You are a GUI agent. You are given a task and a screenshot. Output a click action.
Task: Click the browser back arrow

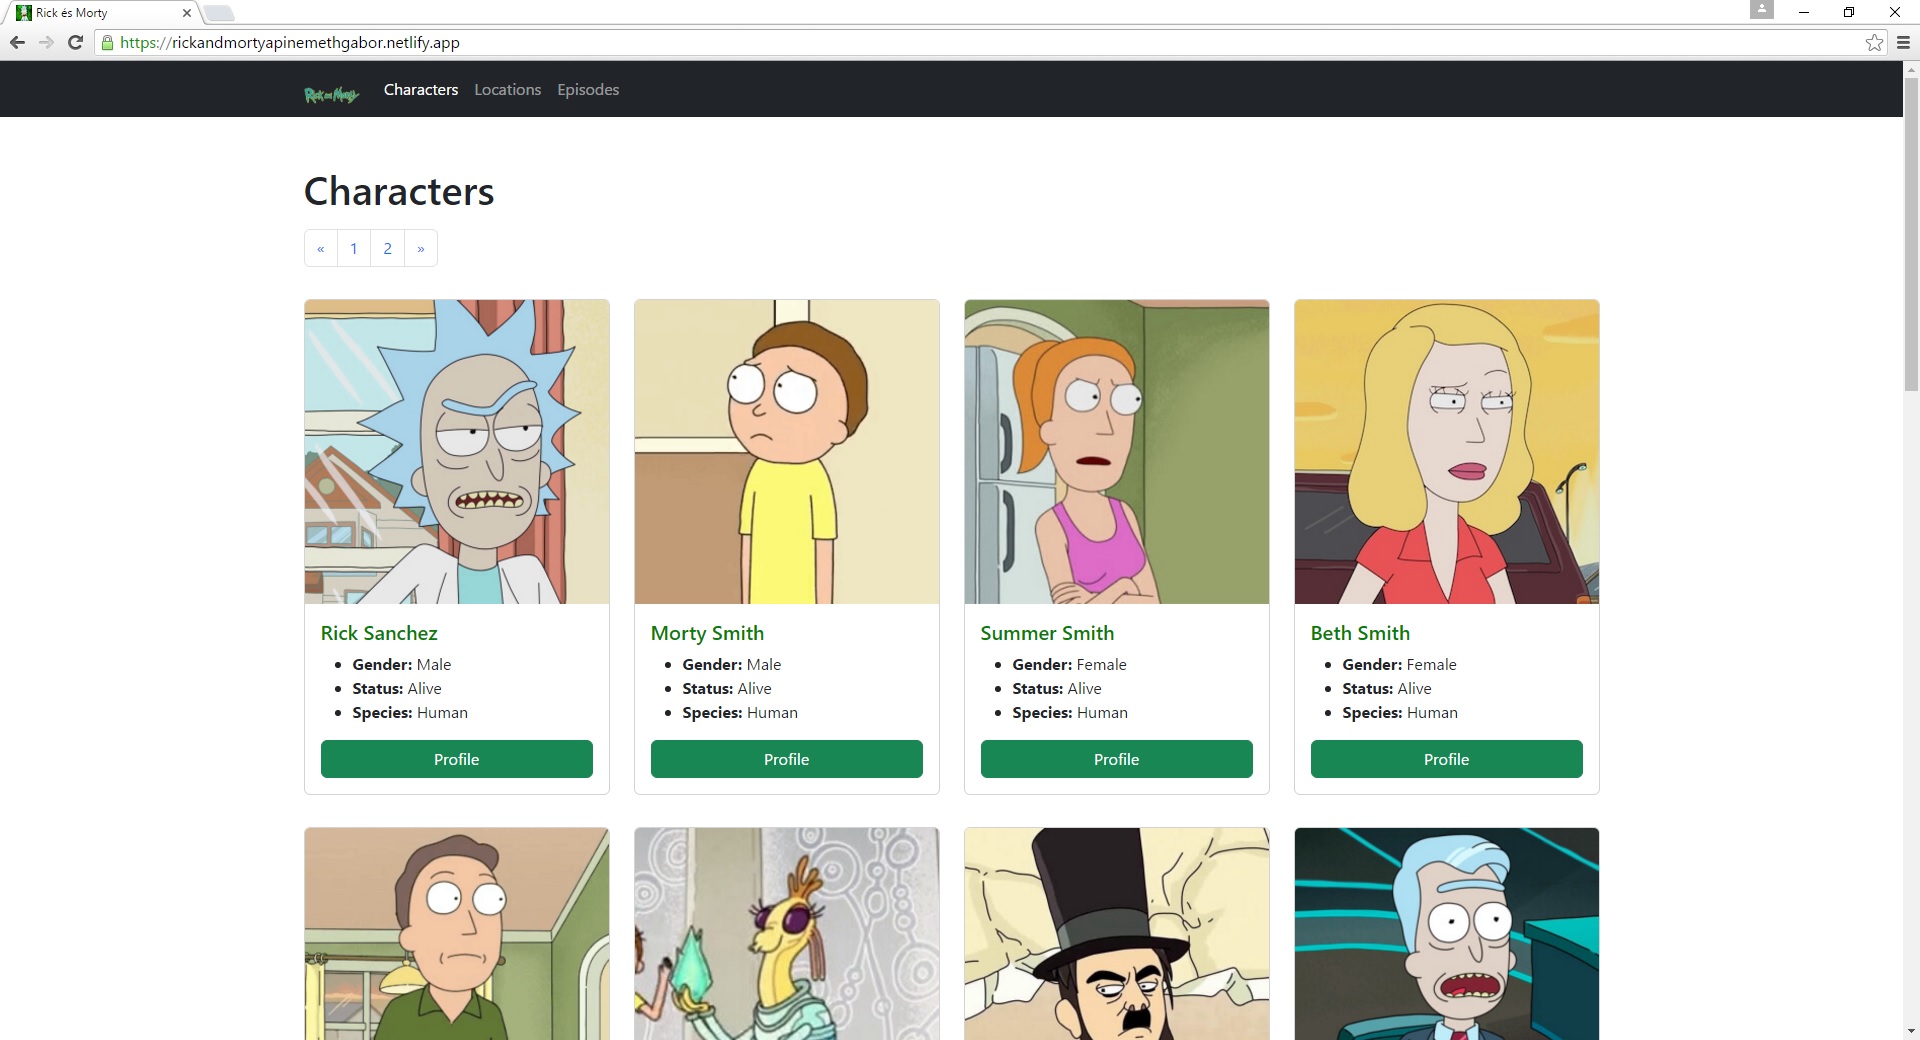coord(17,42)
